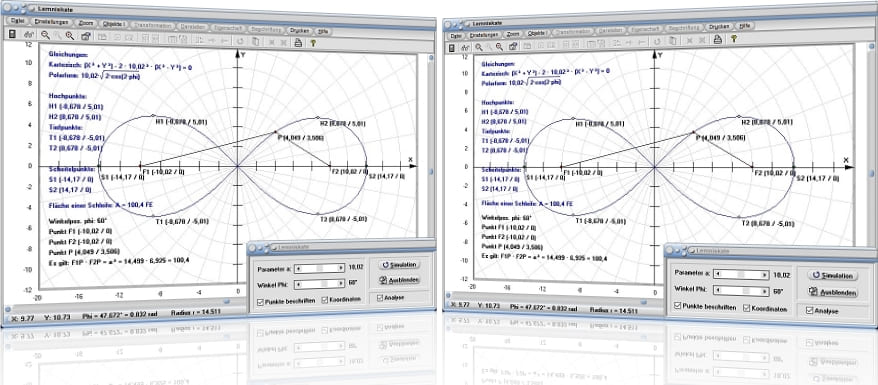Toggle 'Analyse' checkbox in right dialog
Viewport: 878px width, 385px height.
[x=809, y=311]
